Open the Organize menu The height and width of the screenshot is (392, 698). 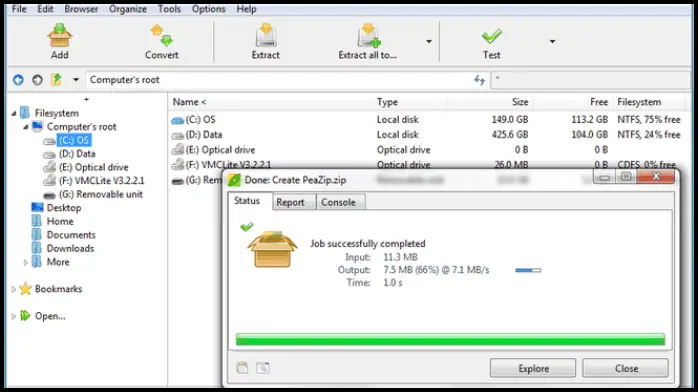tap(128, 9)
